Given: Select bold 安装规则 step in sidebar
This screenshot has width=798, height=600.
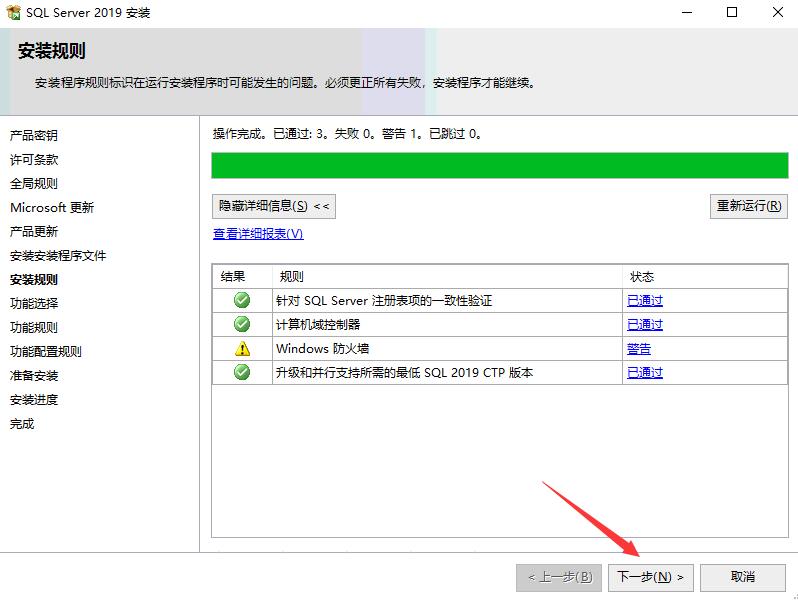Looking at the screenshot, I should pyautogui.click(x=34, y=279).
